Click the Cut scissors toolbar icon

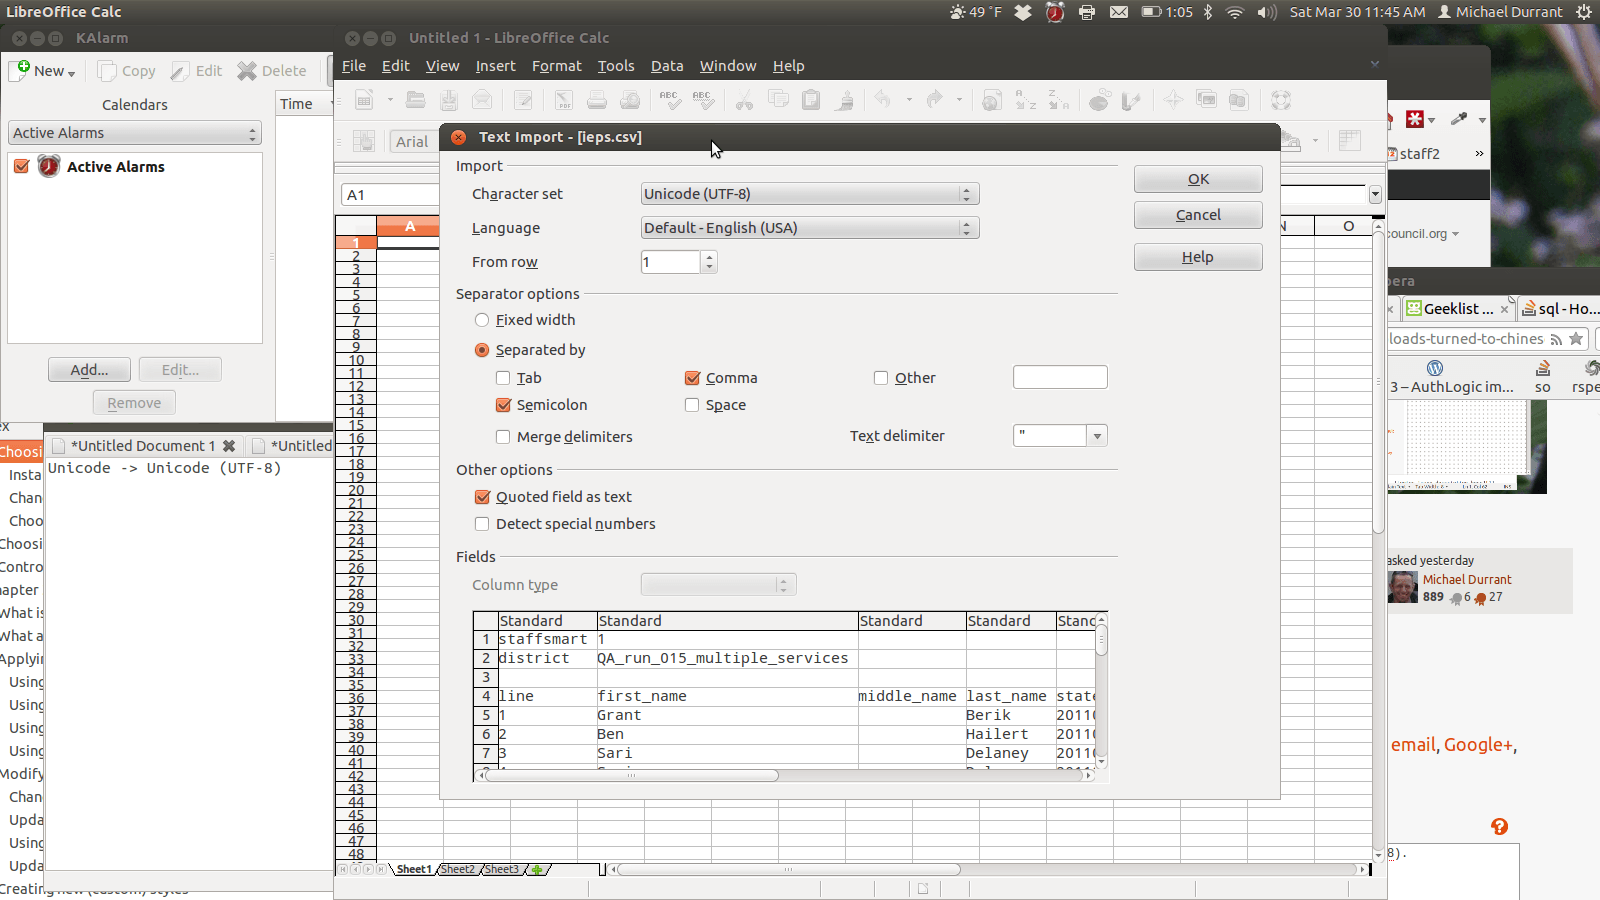tap(744, 100)
